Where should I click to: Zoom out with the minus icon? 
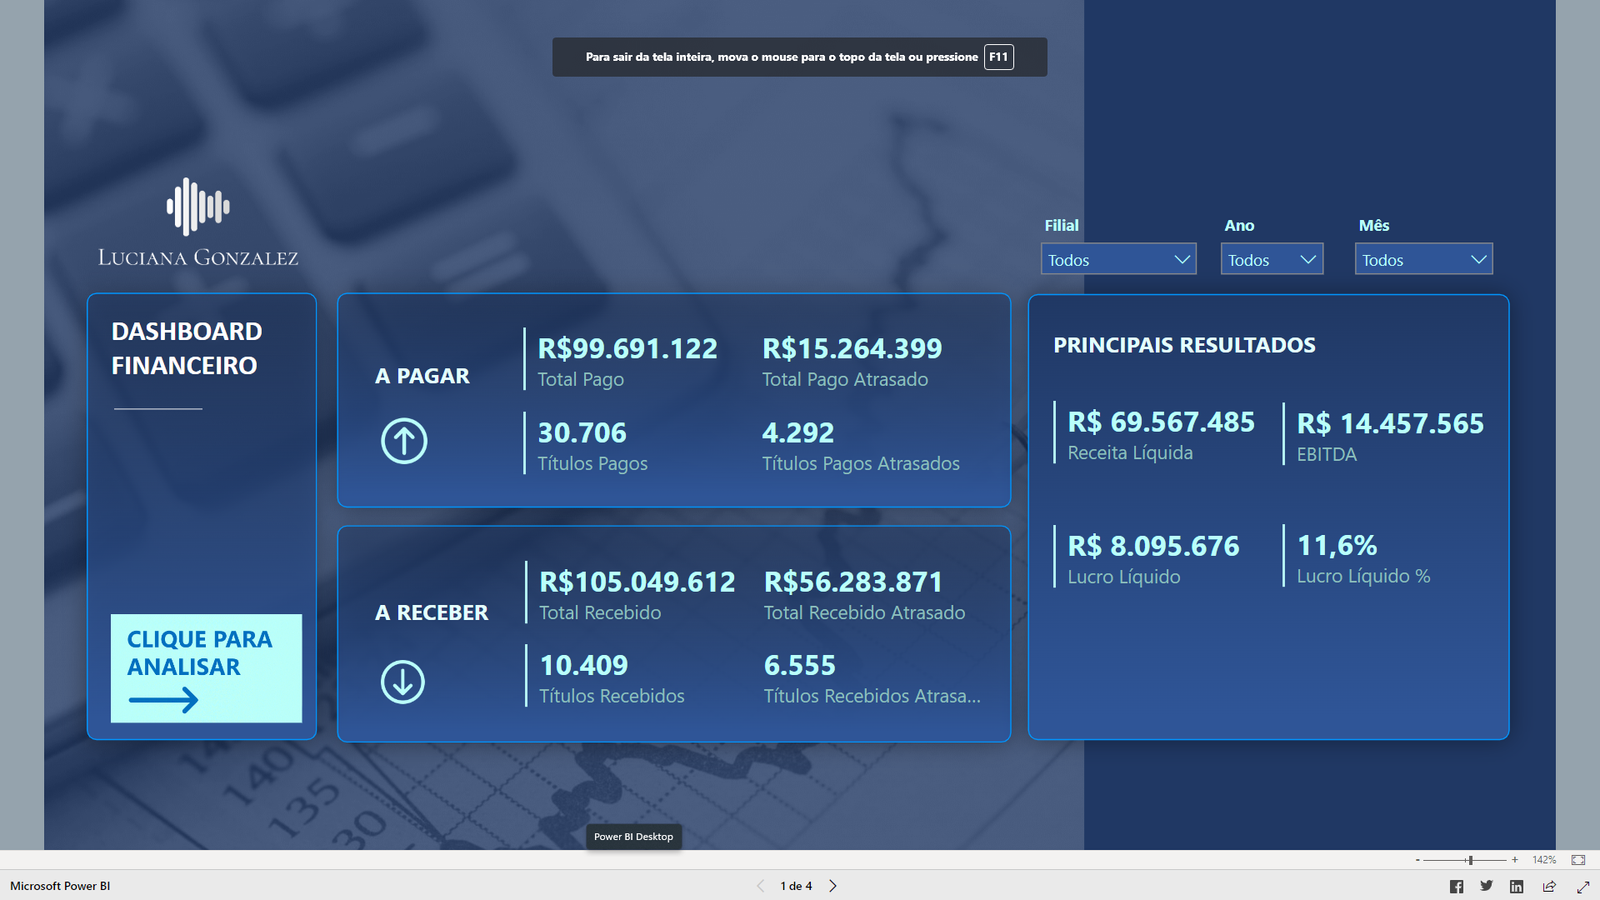[1419, 859]
